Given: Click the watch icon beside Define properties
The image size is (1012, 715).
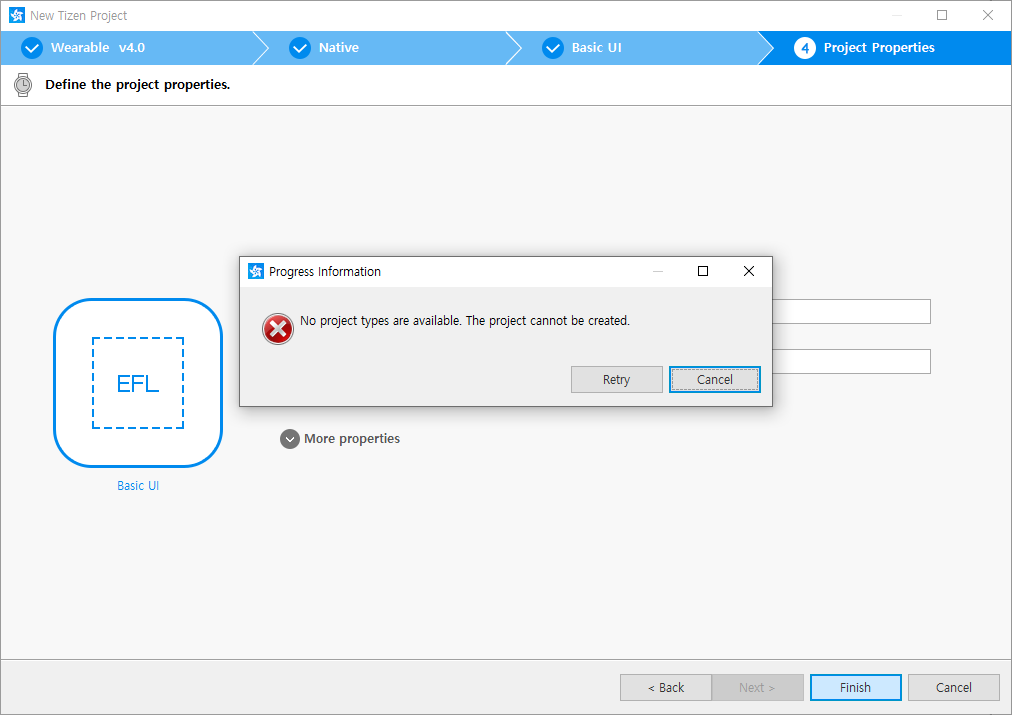Looking at the screenshot, I should [x=23, y=85].
